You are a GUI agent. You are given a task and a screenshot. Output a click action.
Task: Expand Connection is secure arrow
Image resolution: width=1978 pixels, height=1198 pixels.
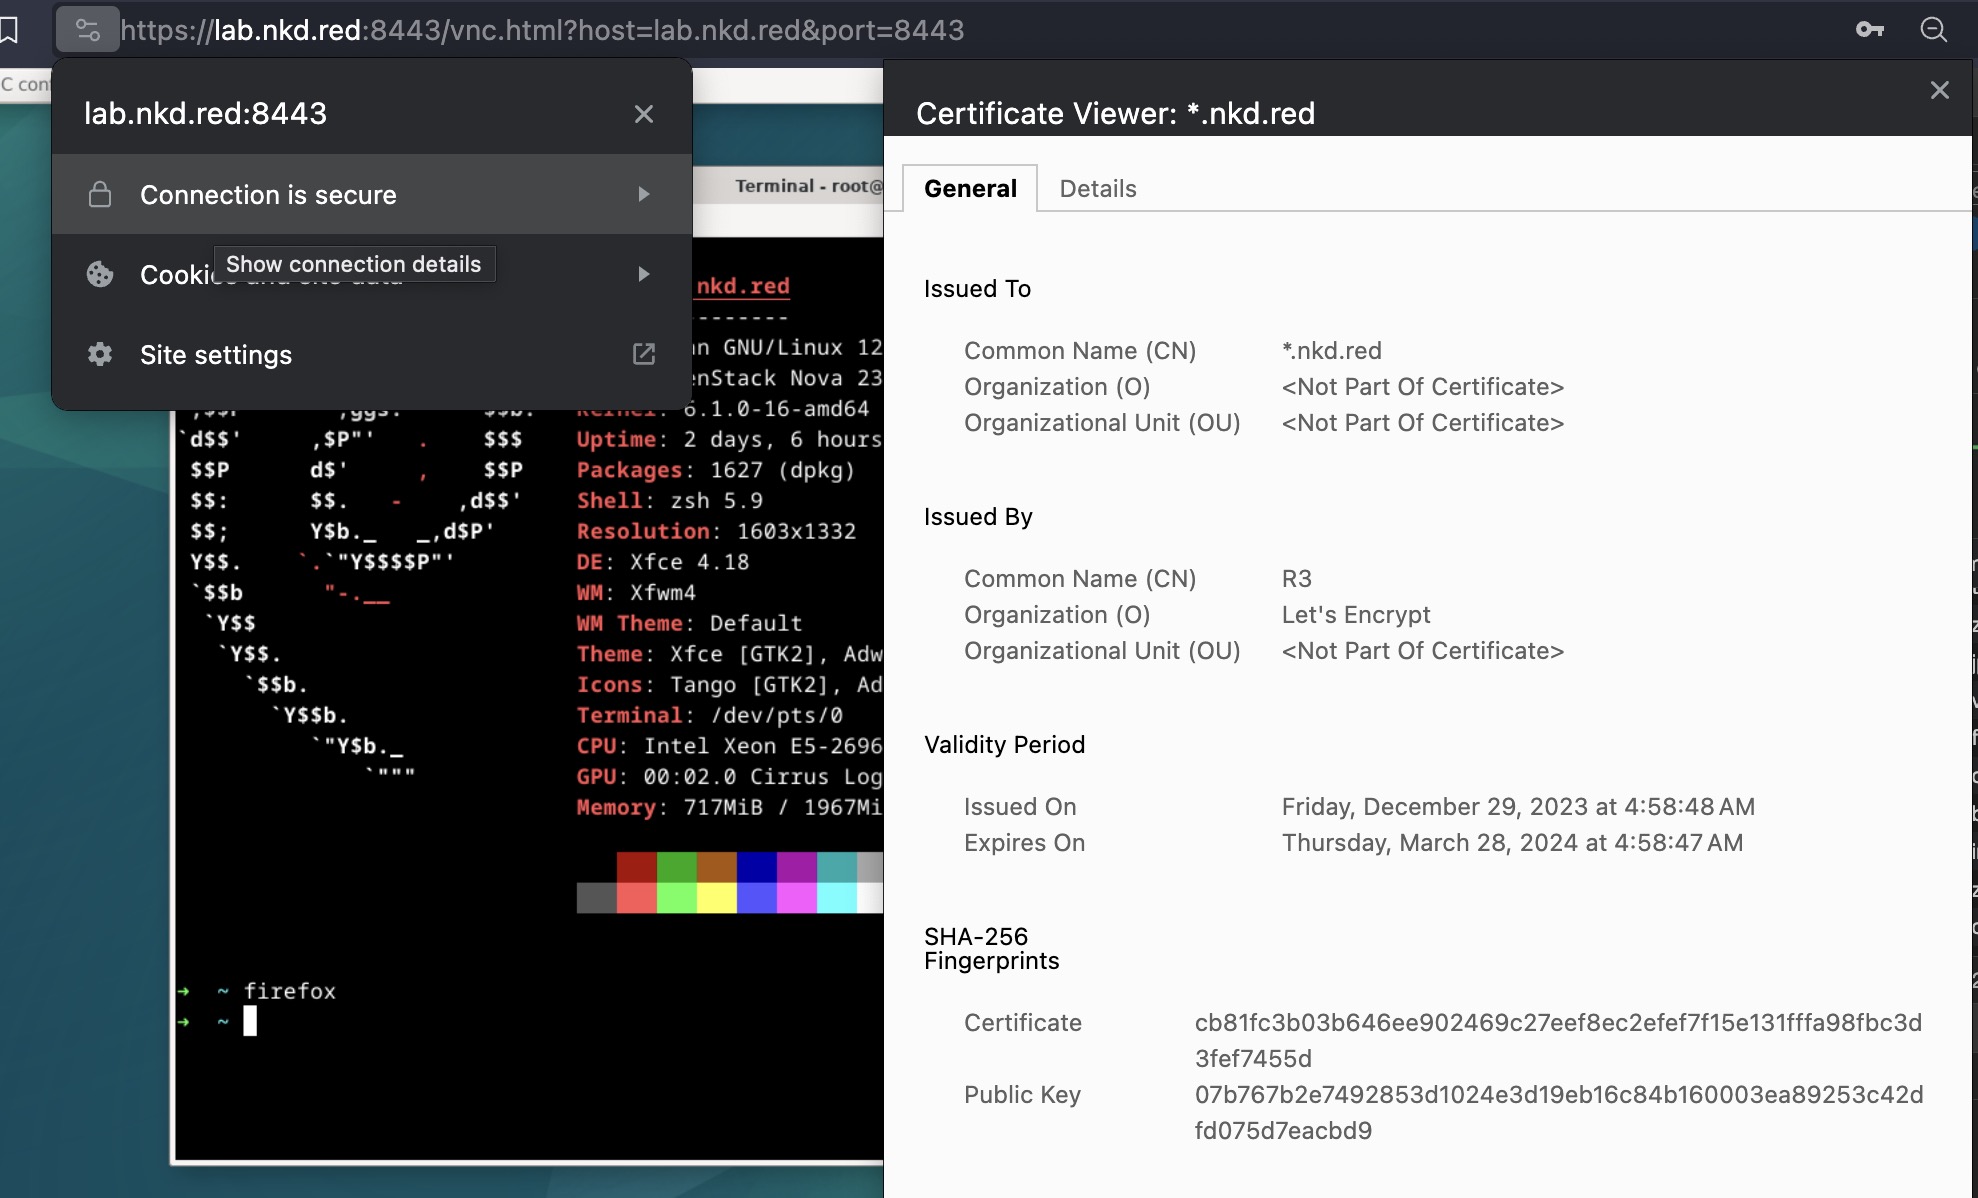(644, 194)
